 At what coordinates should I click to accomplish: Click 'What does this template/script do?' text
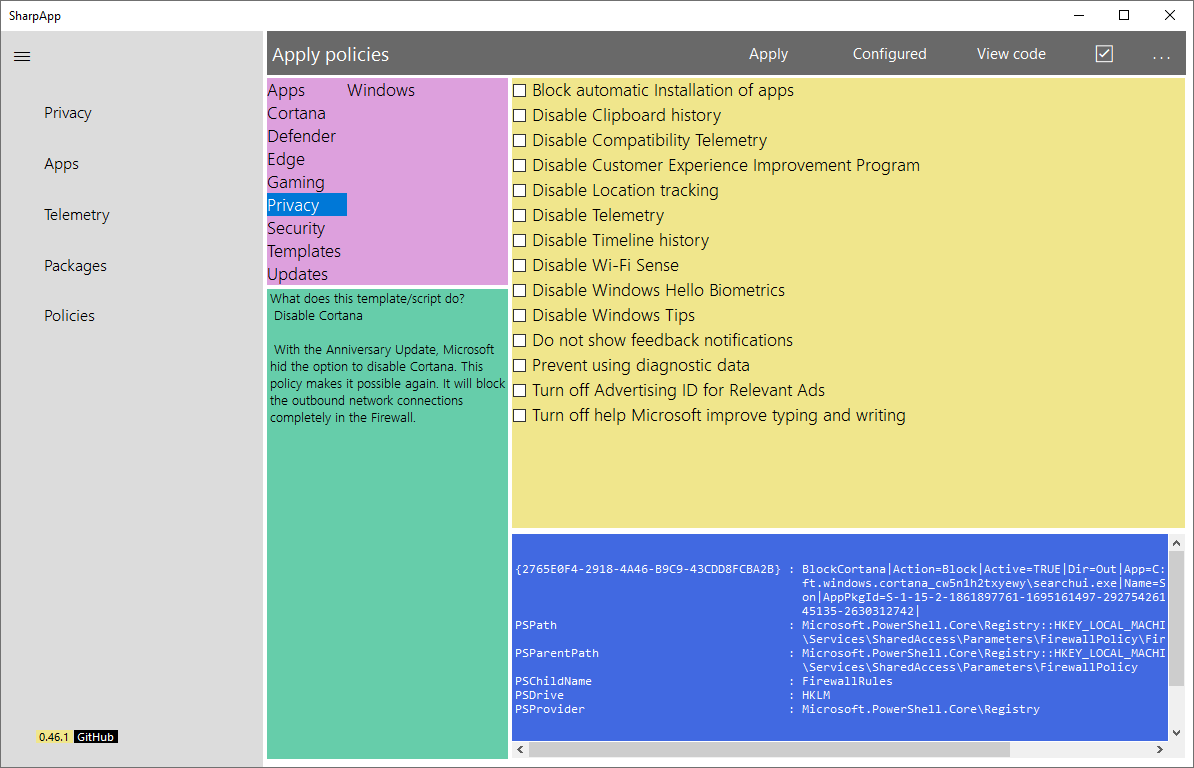pyautogui.click(x=367, y=298)
